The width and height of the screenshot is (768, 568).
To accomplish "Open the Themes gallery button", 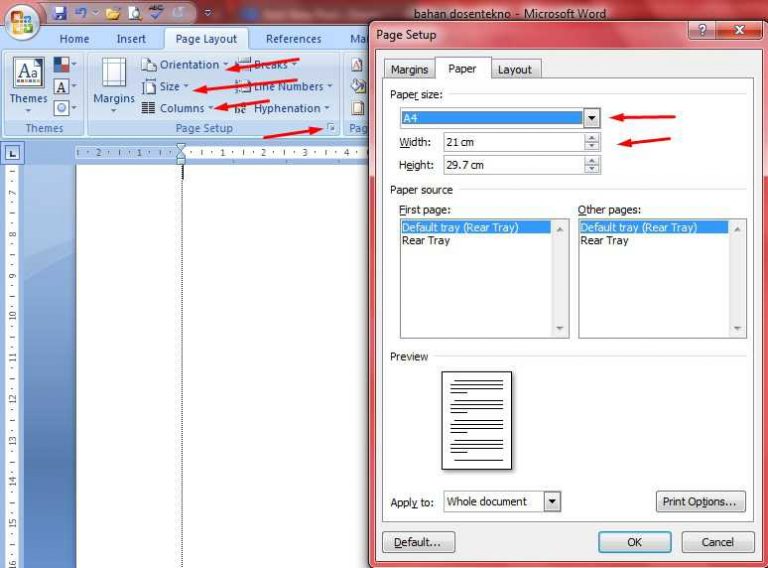I will pyautogui.click(x=28, y=85).
